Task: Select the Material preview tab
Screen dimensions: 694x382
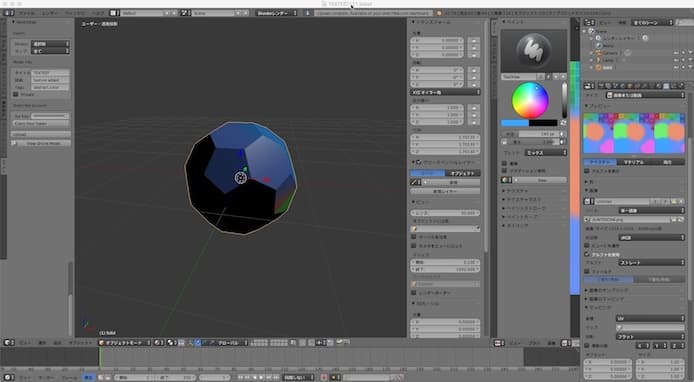Action: pos(633,162)
